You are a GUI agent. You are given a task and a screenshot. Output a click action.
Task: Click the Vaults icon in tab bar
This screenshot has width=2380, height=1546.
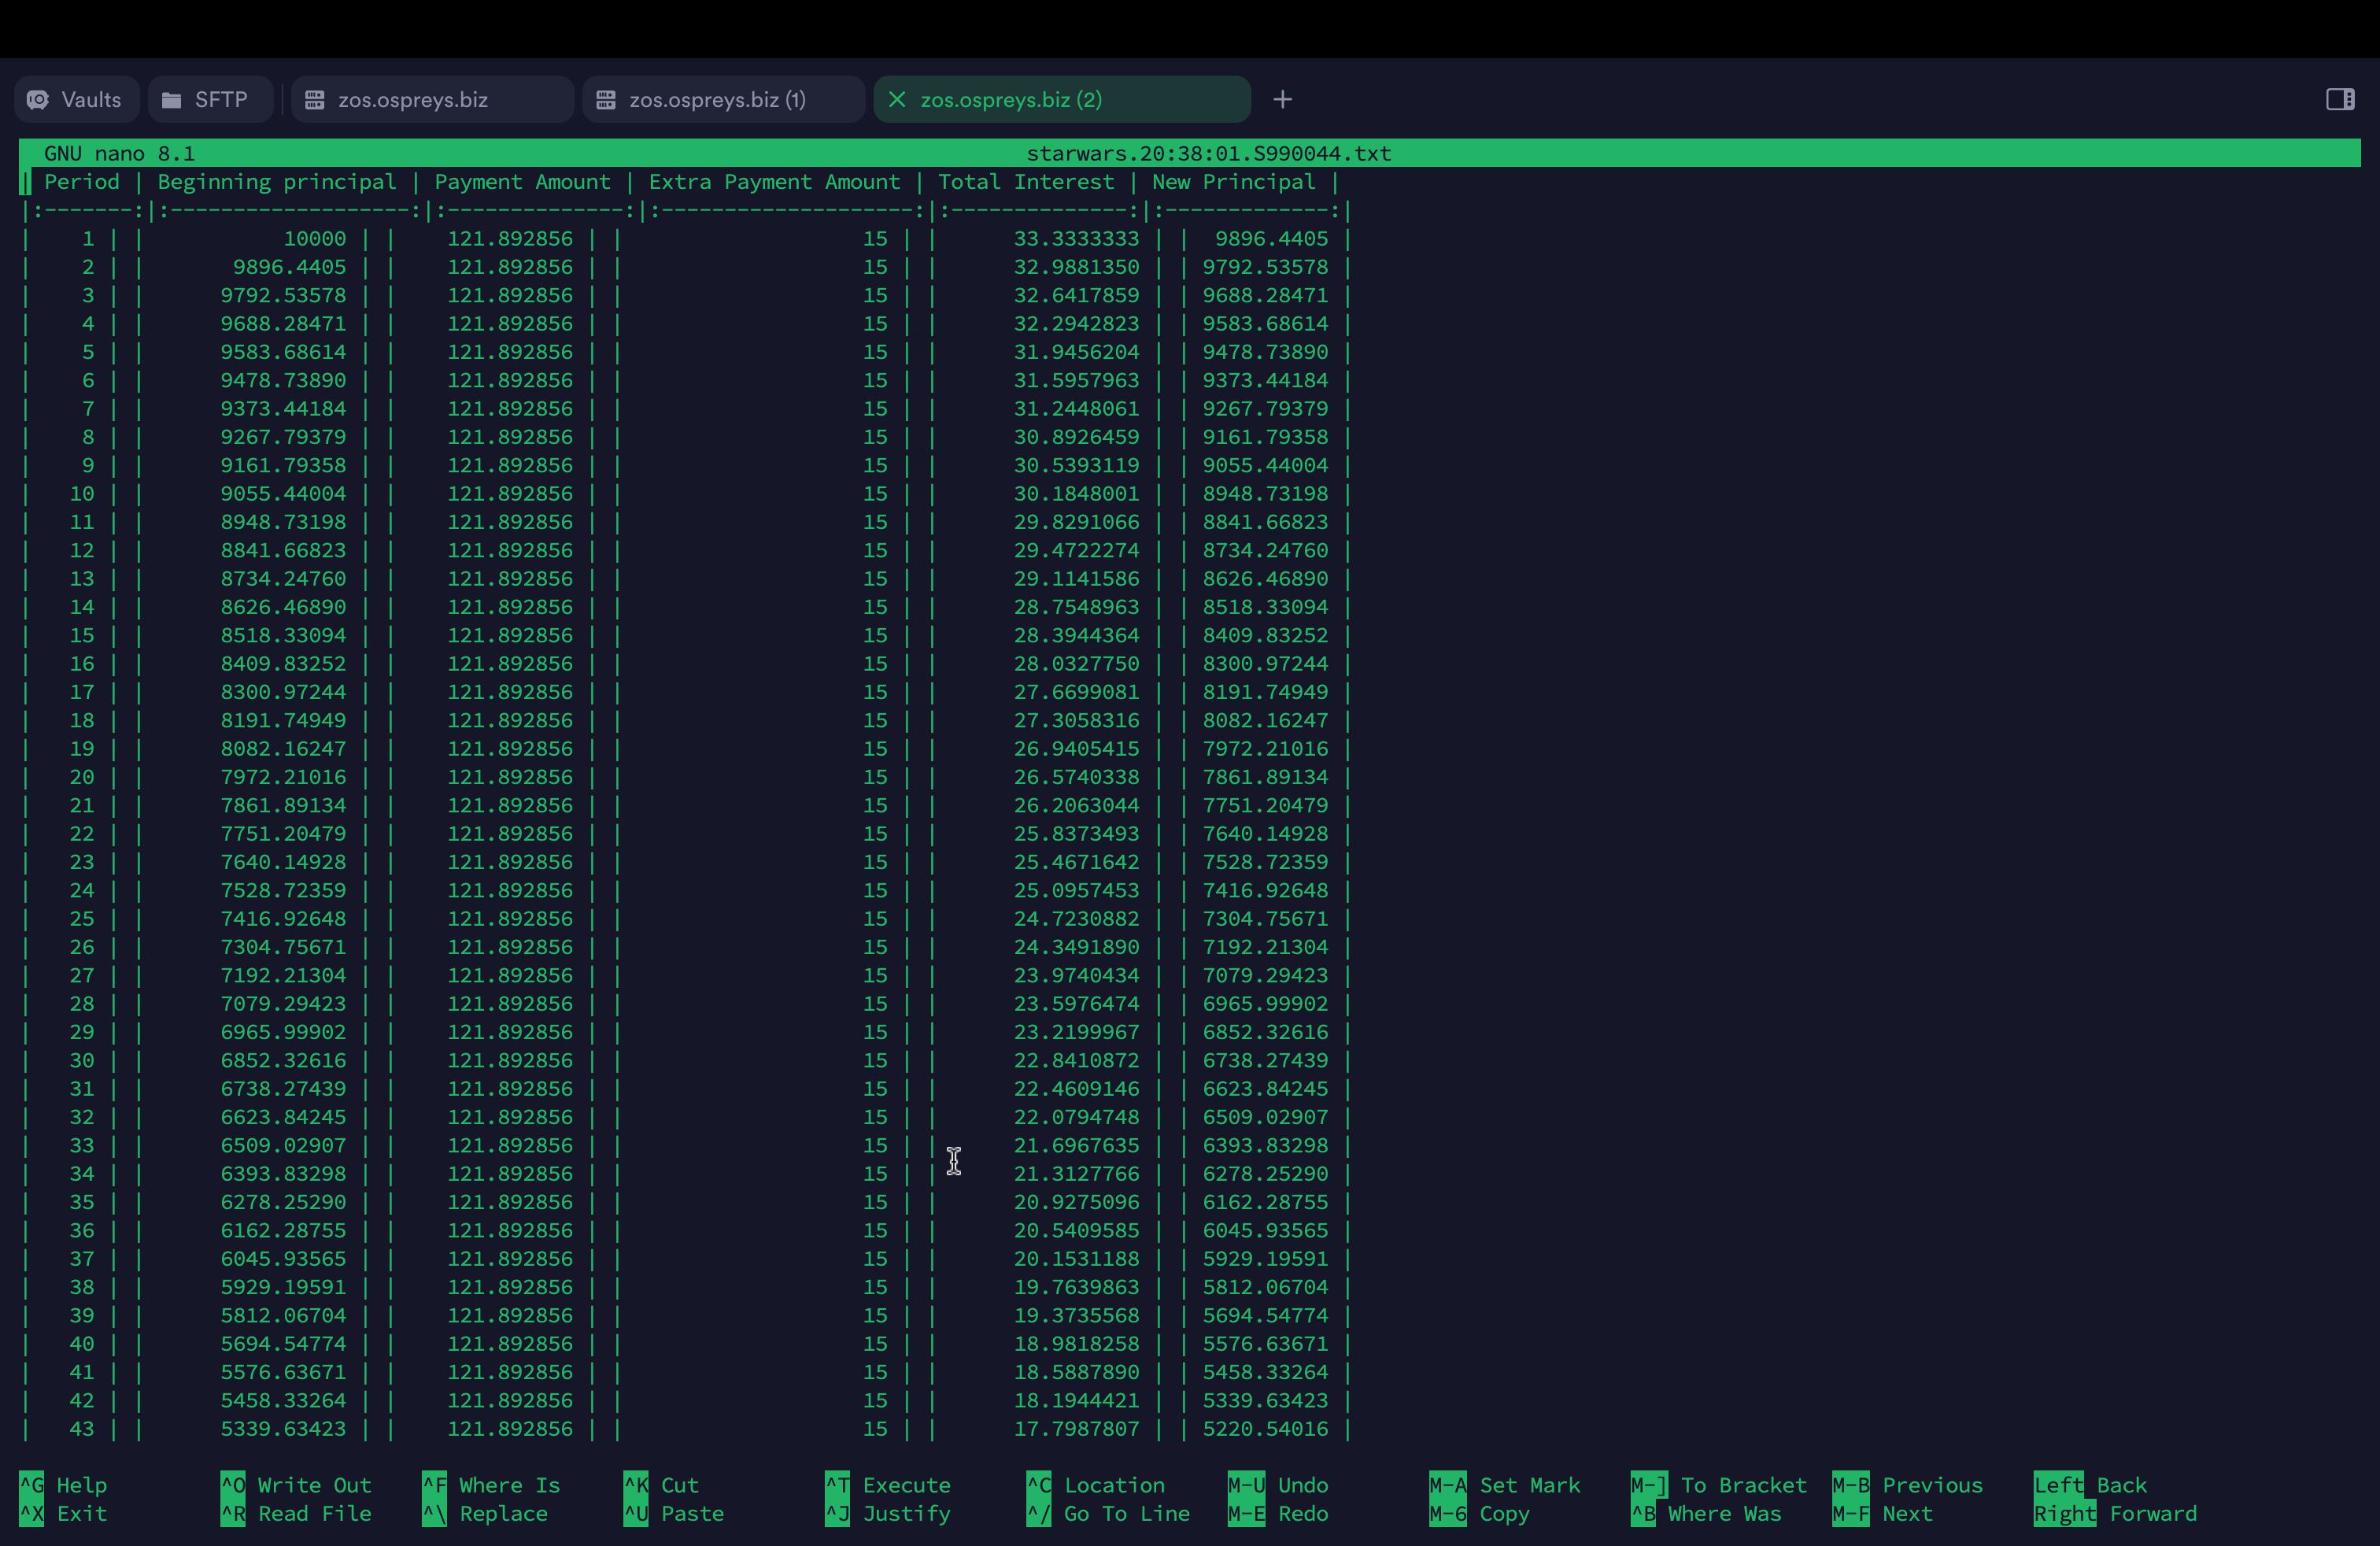click(x=38, y=100)
